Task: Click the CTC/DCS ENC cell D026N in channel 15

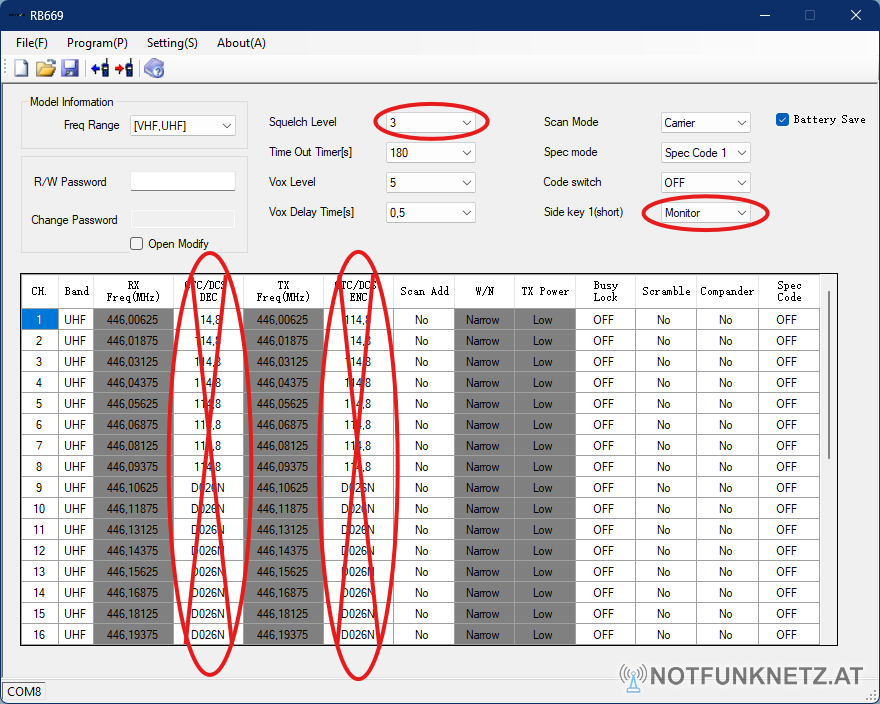Action: [x=358, y=614]
